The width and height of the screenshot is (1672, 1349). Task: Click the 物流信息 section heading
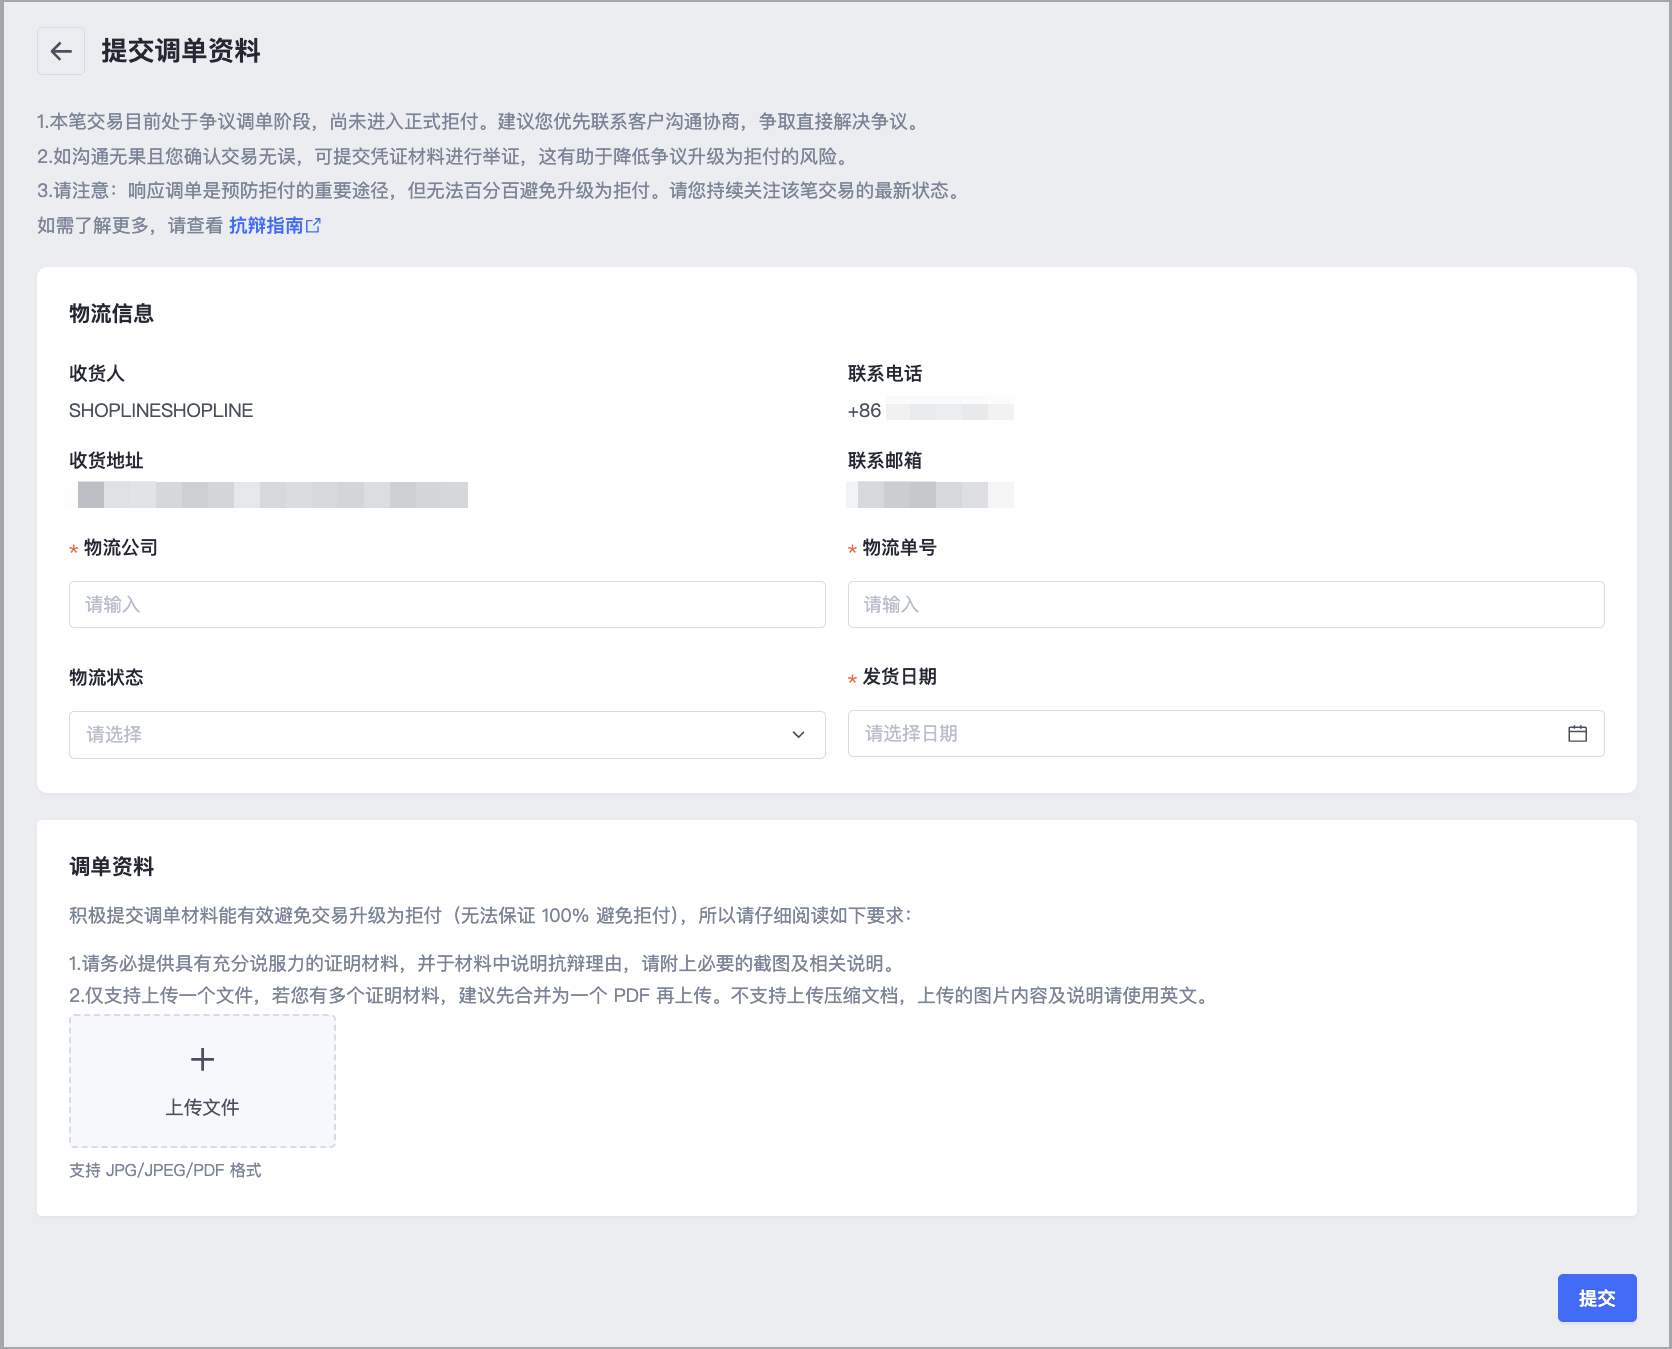click(111, 314)
